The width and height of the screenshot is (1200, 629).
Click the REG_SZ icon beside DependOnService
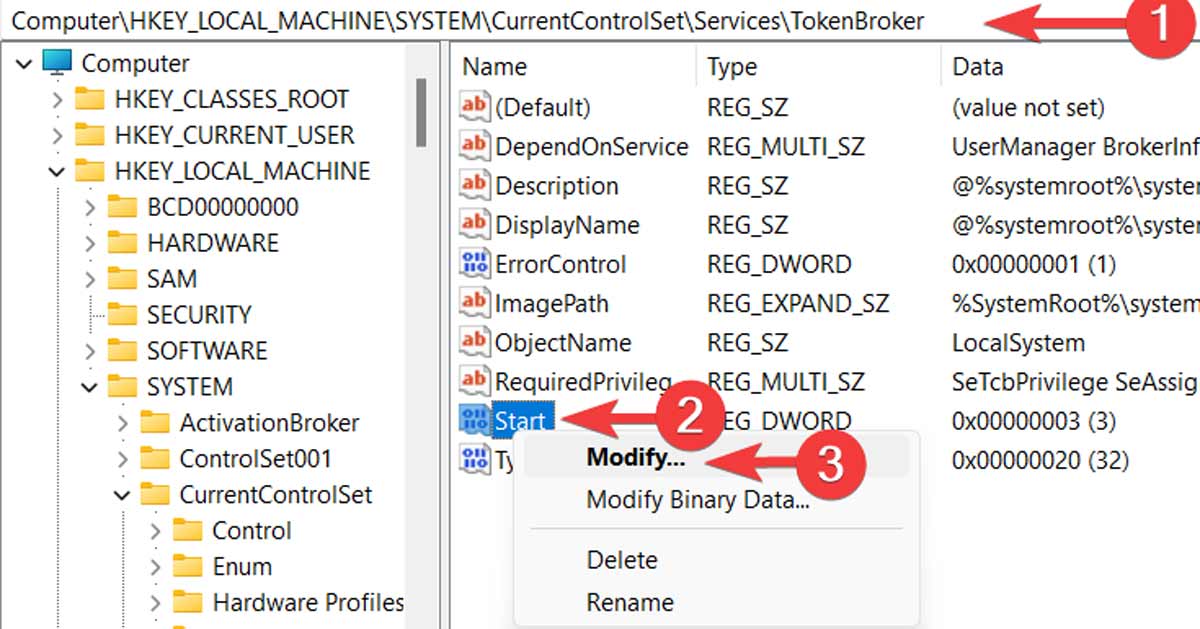coord(474,146)
